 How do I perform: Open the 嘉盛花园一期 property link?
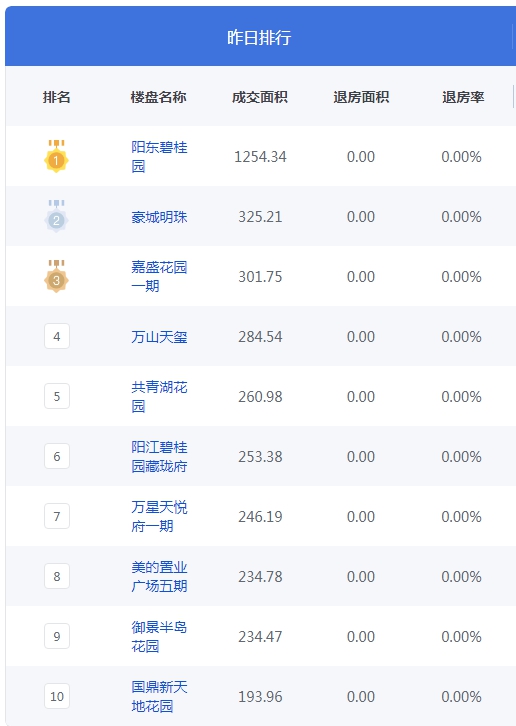[159, 276]
